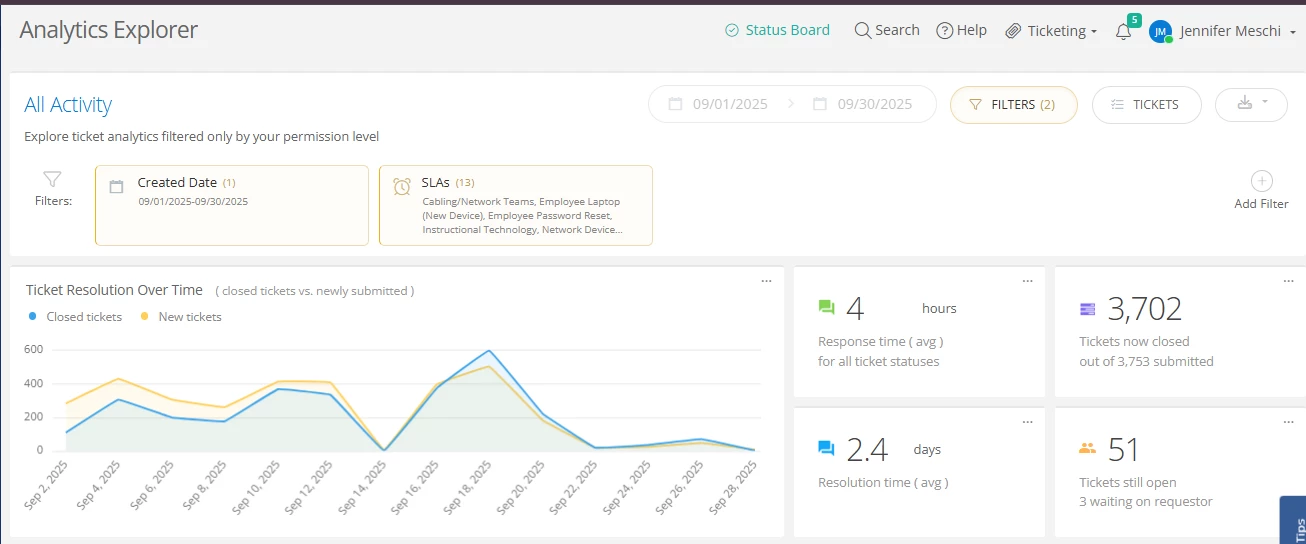This screenshot has width=1306, height=544.
Task: Open the Status Board link
Action: click(777, 30)
